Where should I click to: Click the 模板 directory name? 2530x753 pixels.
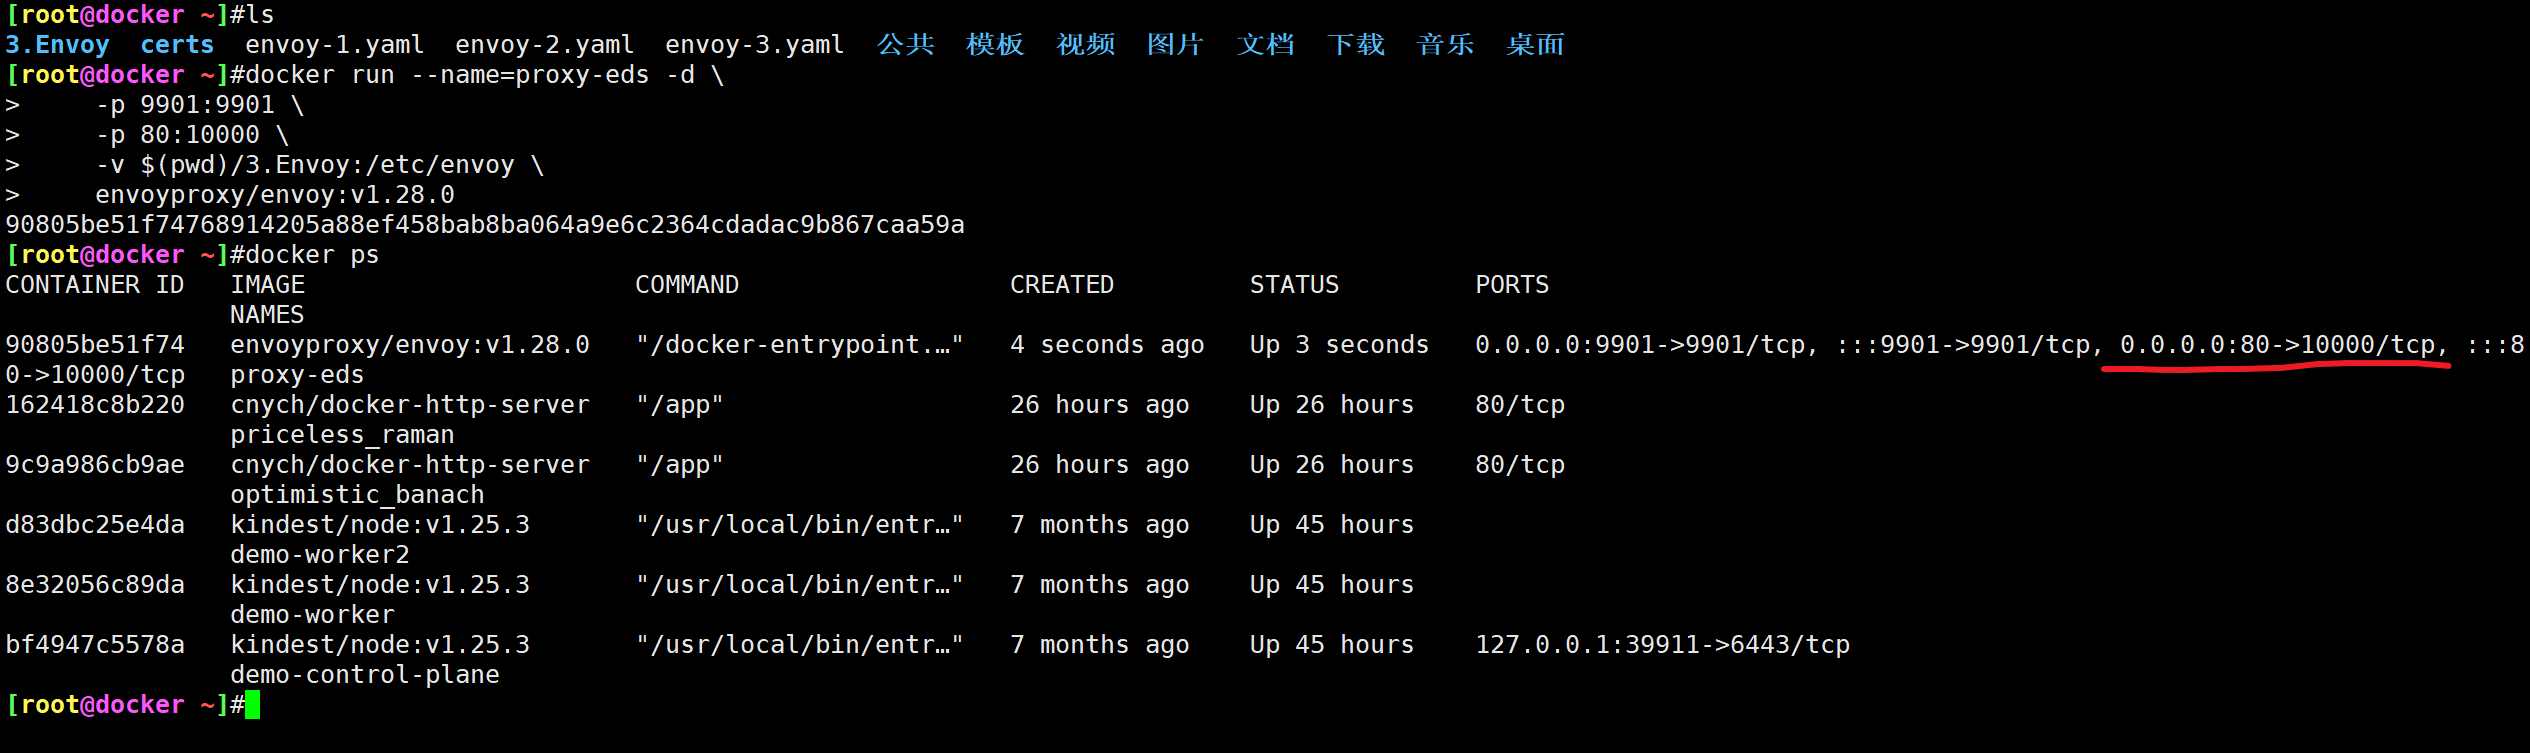point(996,45)
